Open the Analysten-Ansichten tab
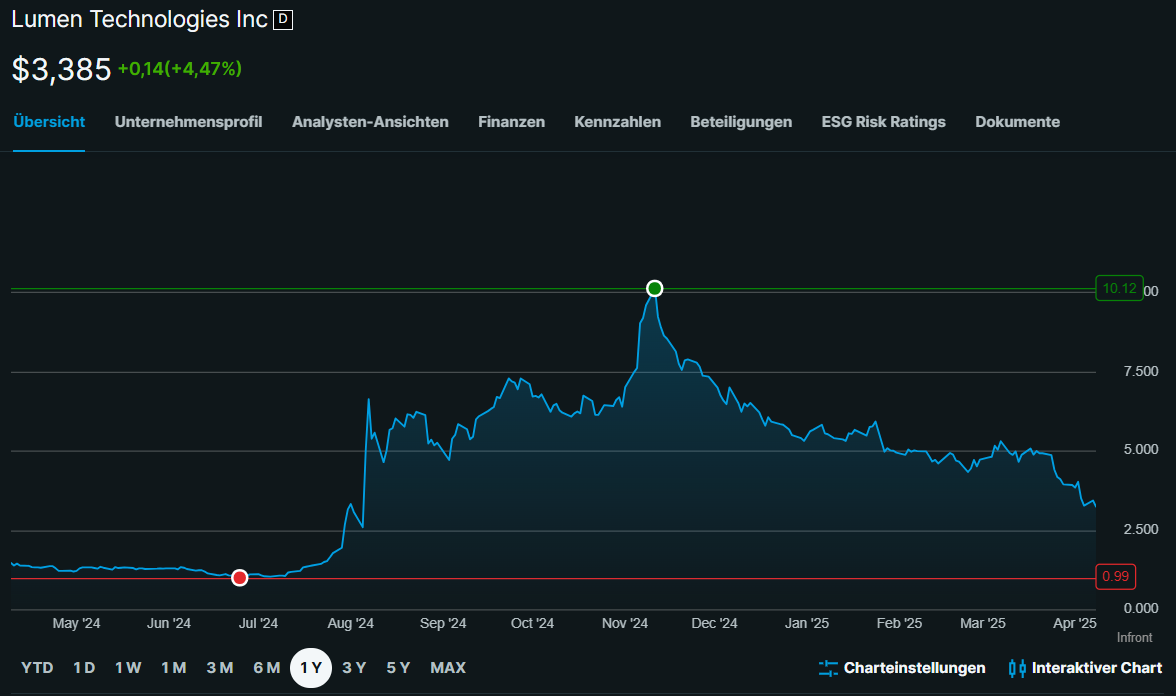The width and height of the screenshot is (1176, 696). (x=370, y=122)
